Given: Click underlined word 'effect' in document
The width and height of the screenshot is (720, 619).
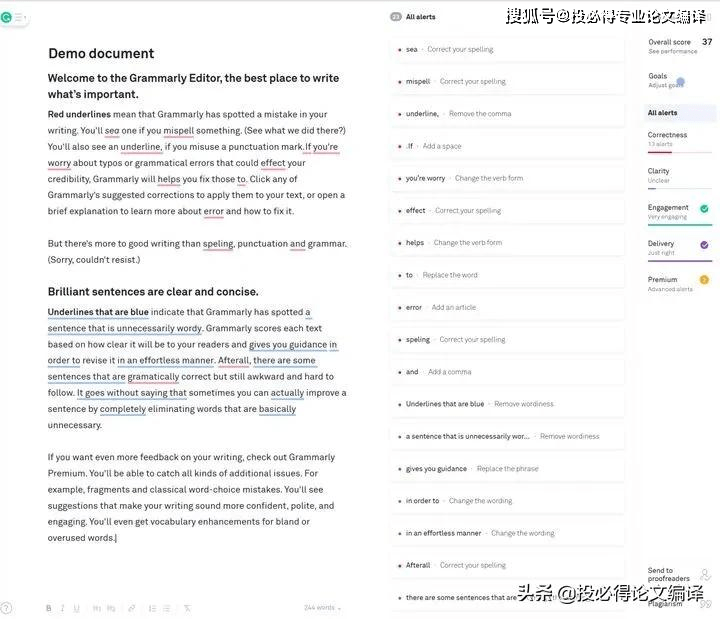Looking at the screenshot, I should coord(273,163).
